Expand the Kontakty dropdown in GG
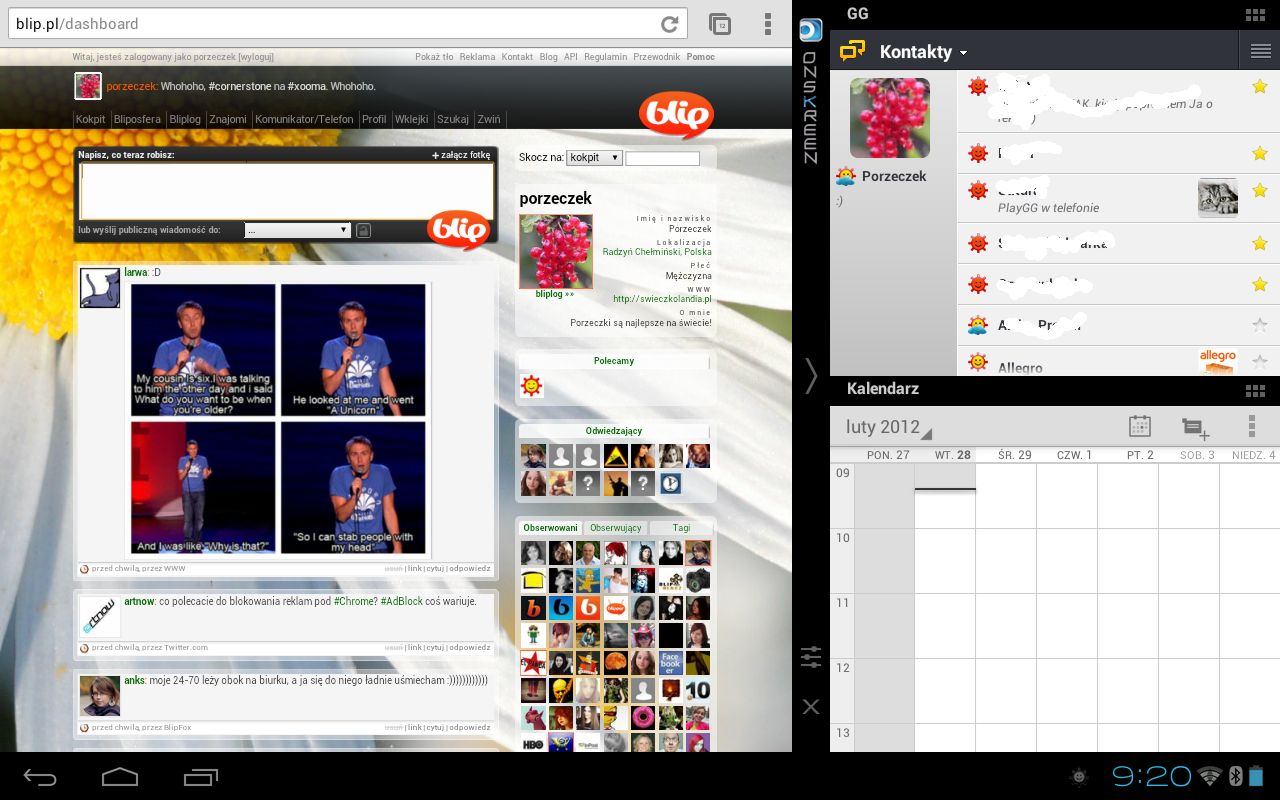This screenshot has height=800, width=1280. [923, 52]
